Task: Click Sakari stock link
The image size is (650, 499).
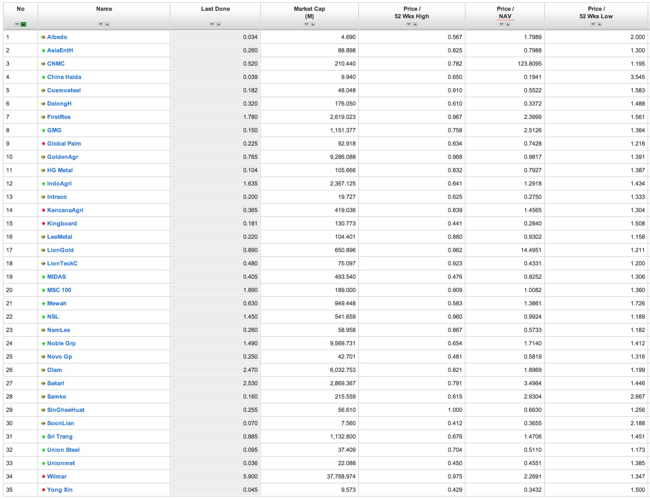Action: [x=56, y=383]
